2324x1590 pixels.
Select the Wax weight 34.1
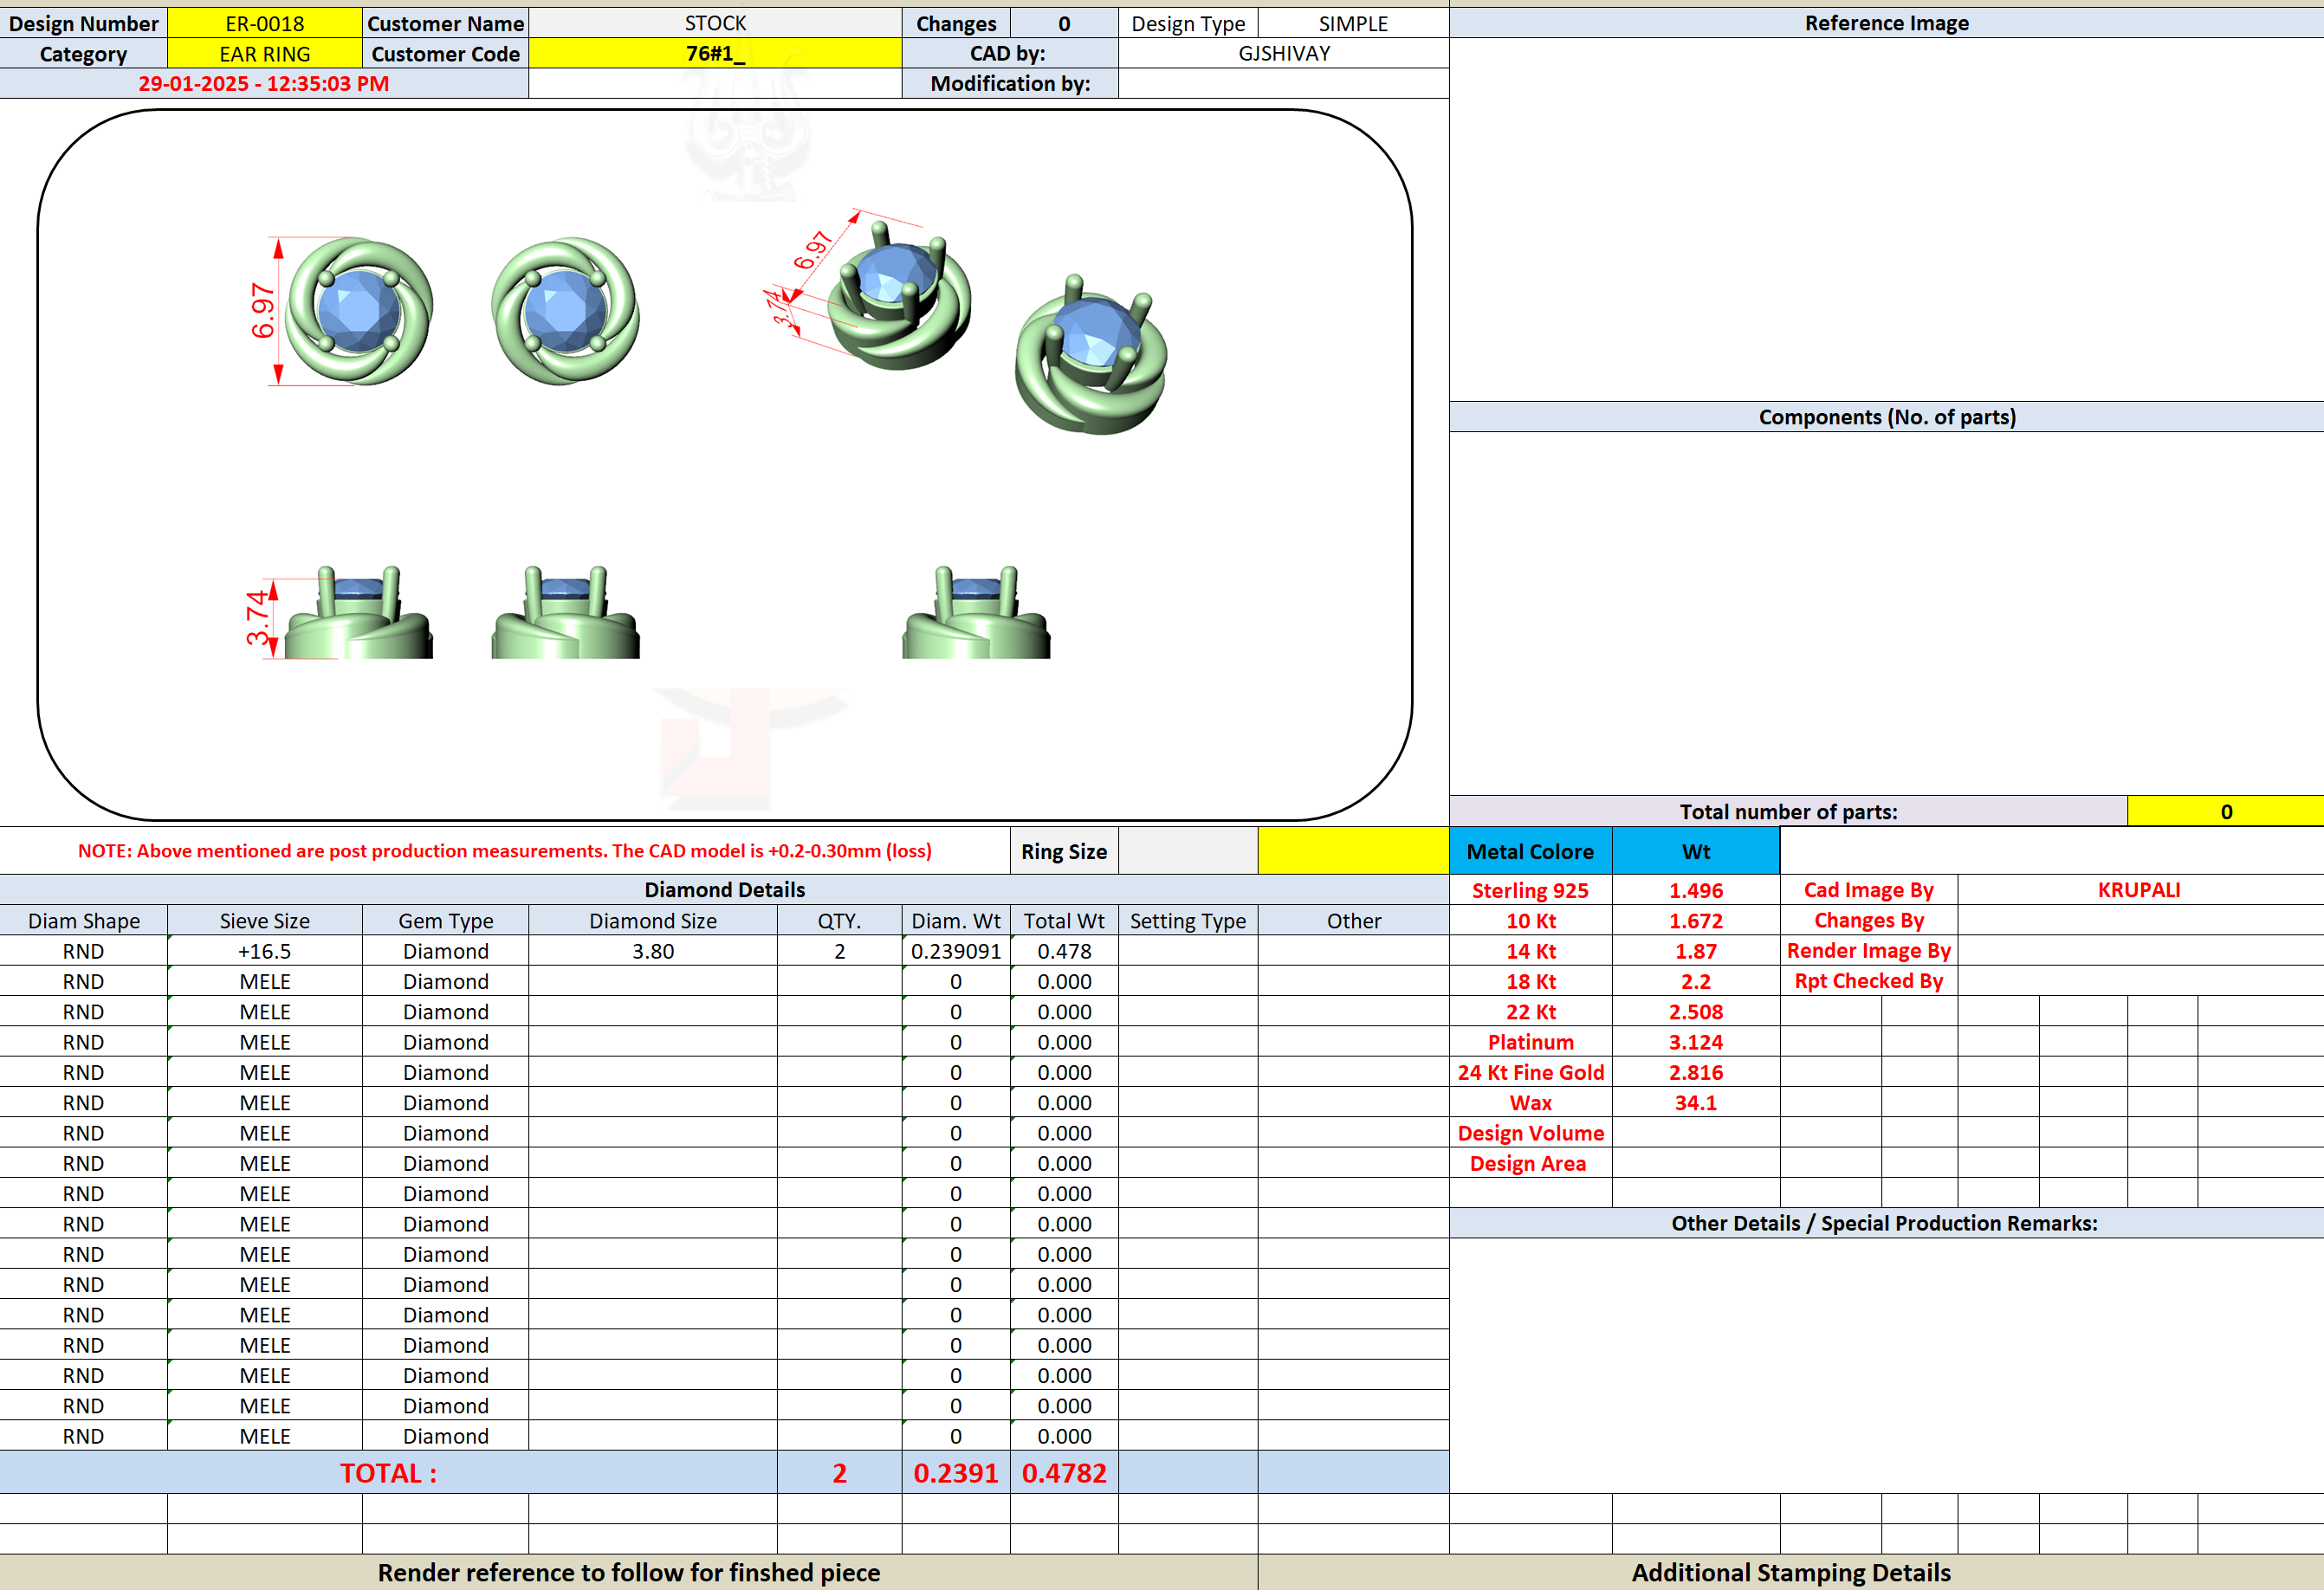(1696, 1103)
